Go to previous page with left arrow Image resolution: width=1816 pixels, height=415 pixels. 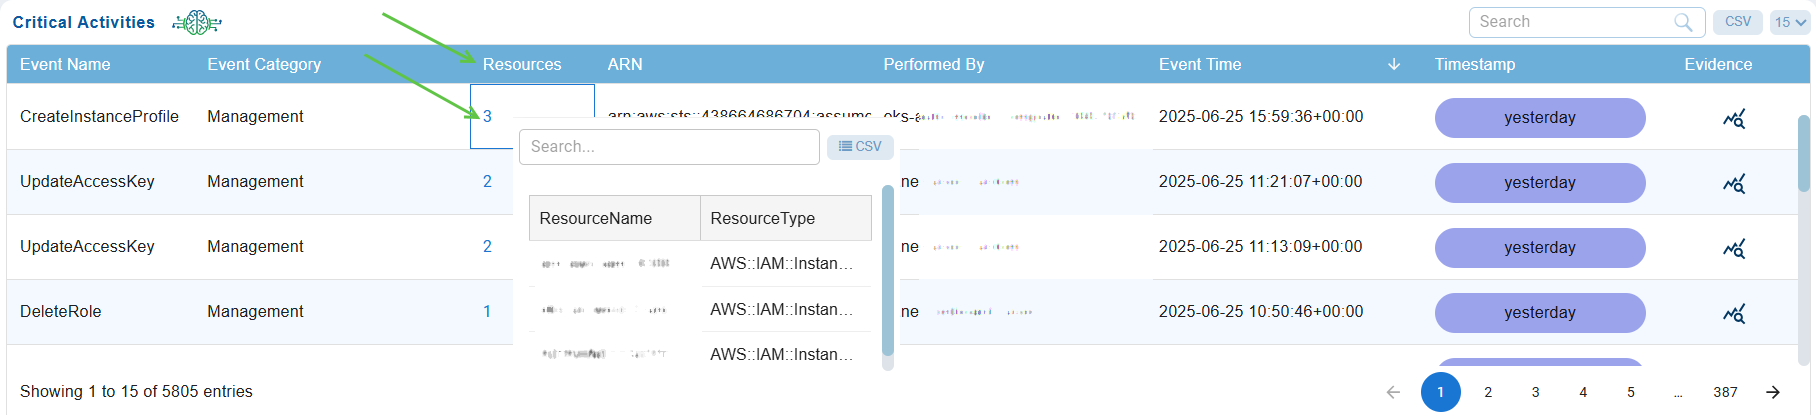coord(1393,392)
